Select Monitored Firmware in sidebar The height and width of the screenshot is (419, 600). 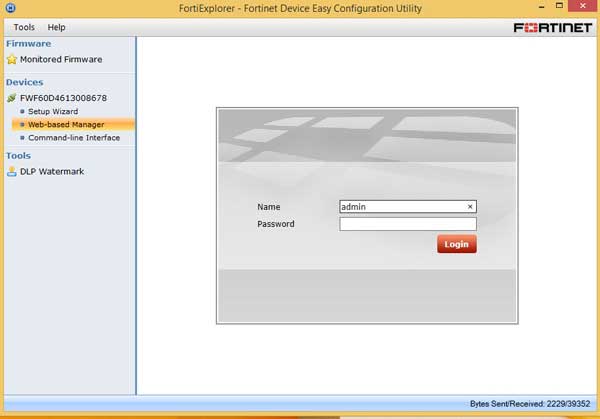61,59
